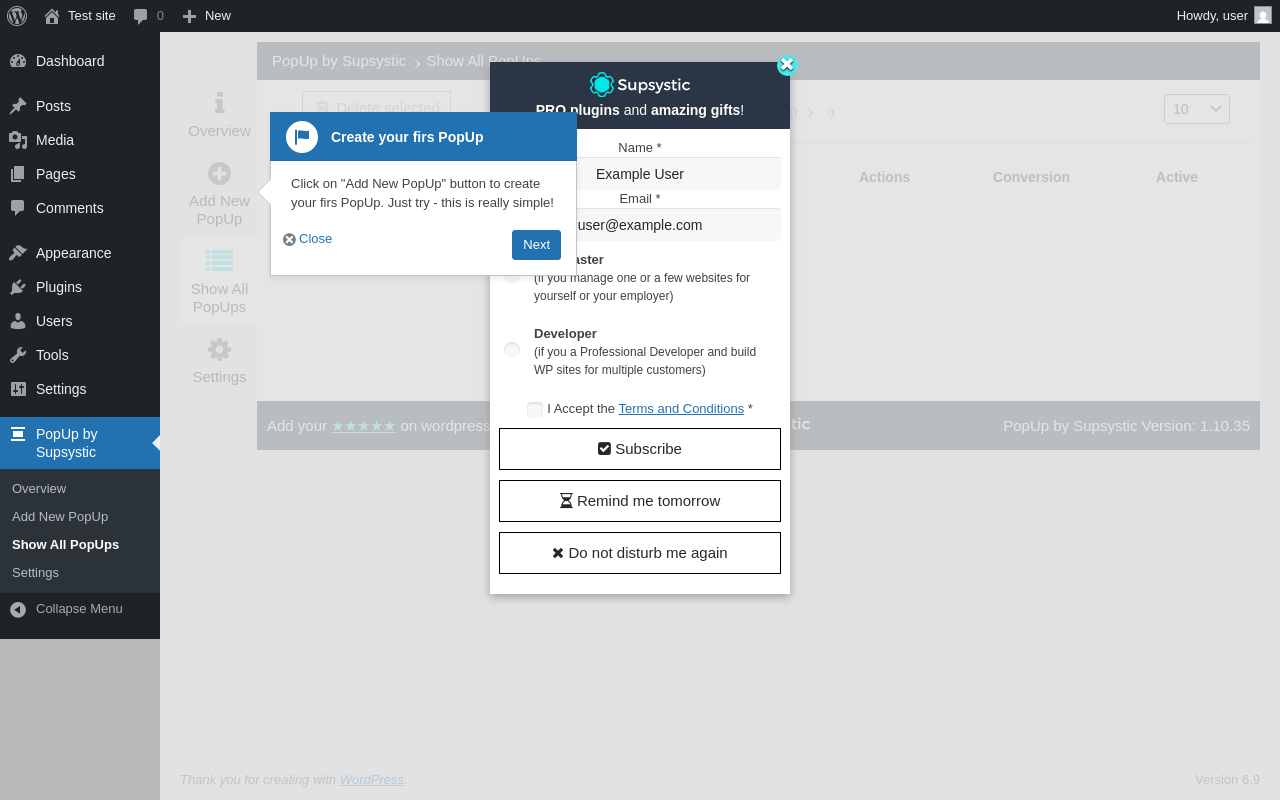This screenshot has width=1280, height=800.
Task: Click the Conversion column header
Action: tap(1031, 177)
